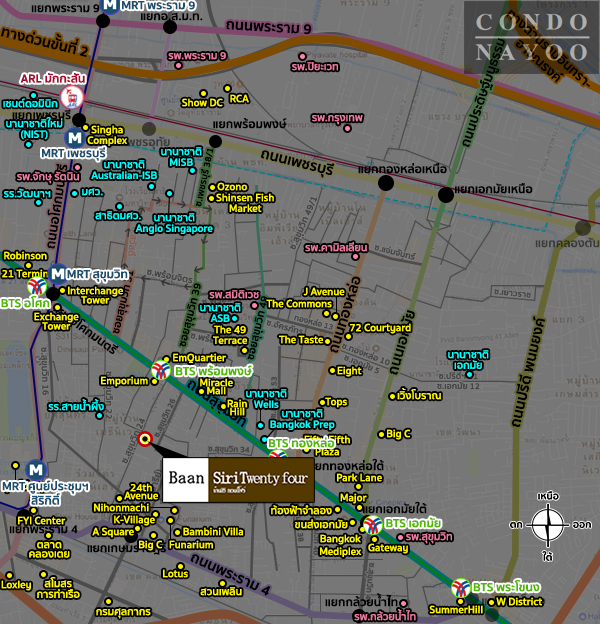The image size is (600, 624).
Task: Select the BTS เอกมัย station icon
Action: tap(372, 525)
